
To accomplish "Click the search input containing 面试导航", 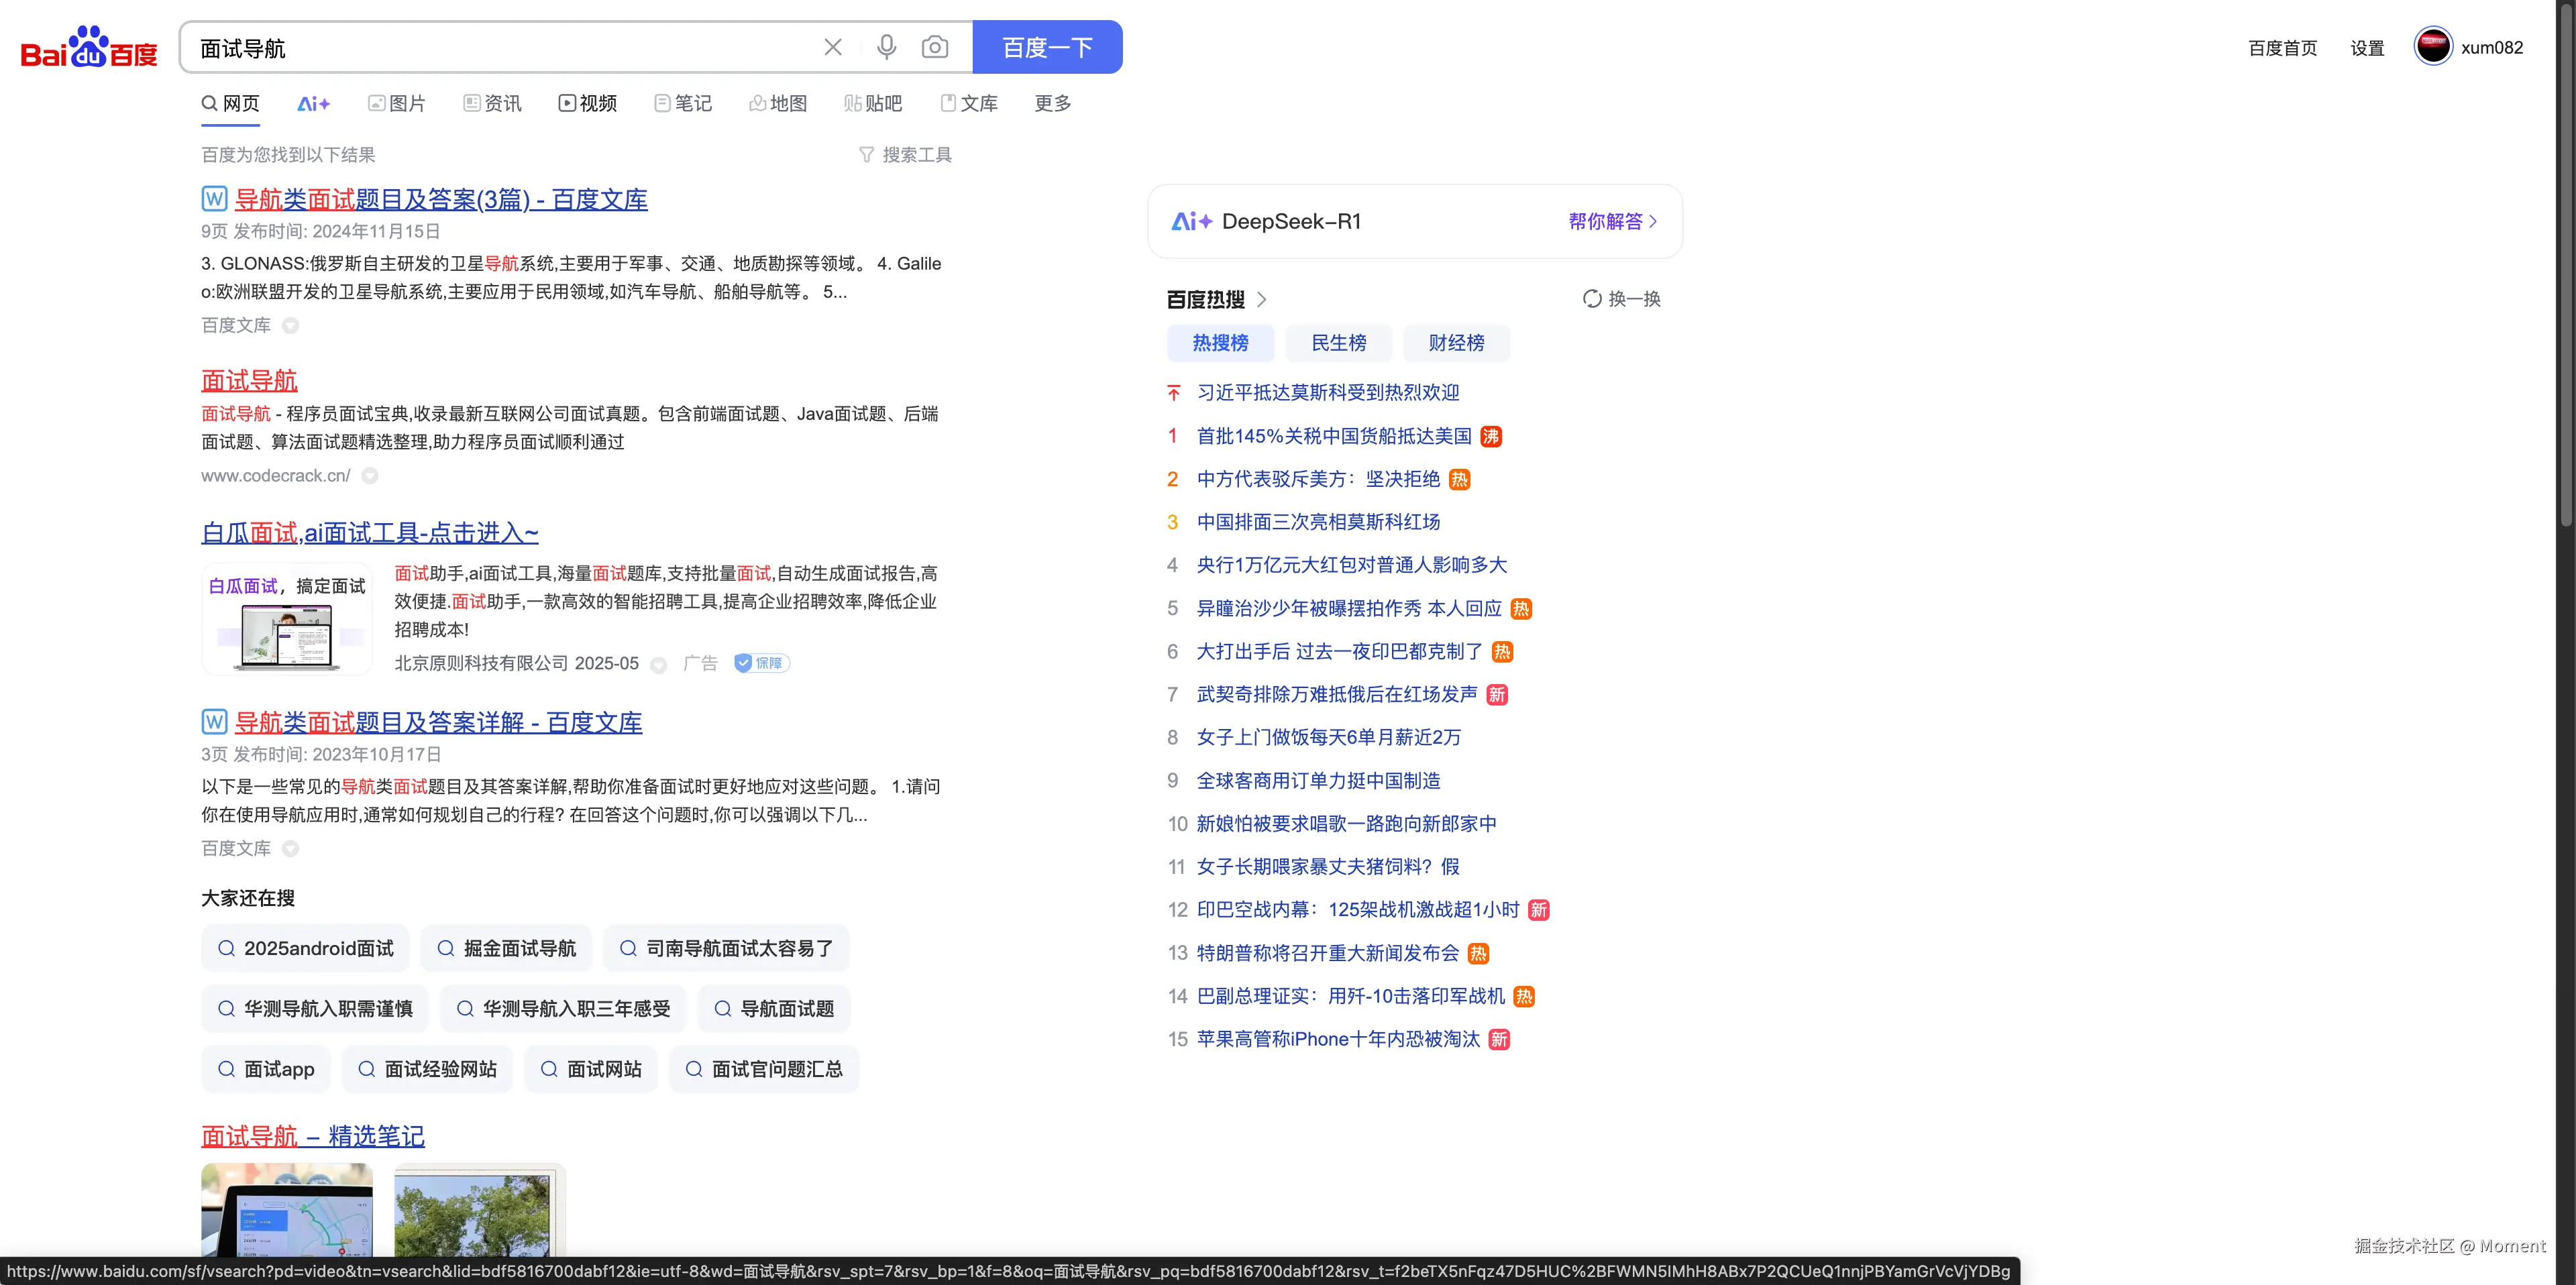I will pyautogui.click(x=500, y=47).
